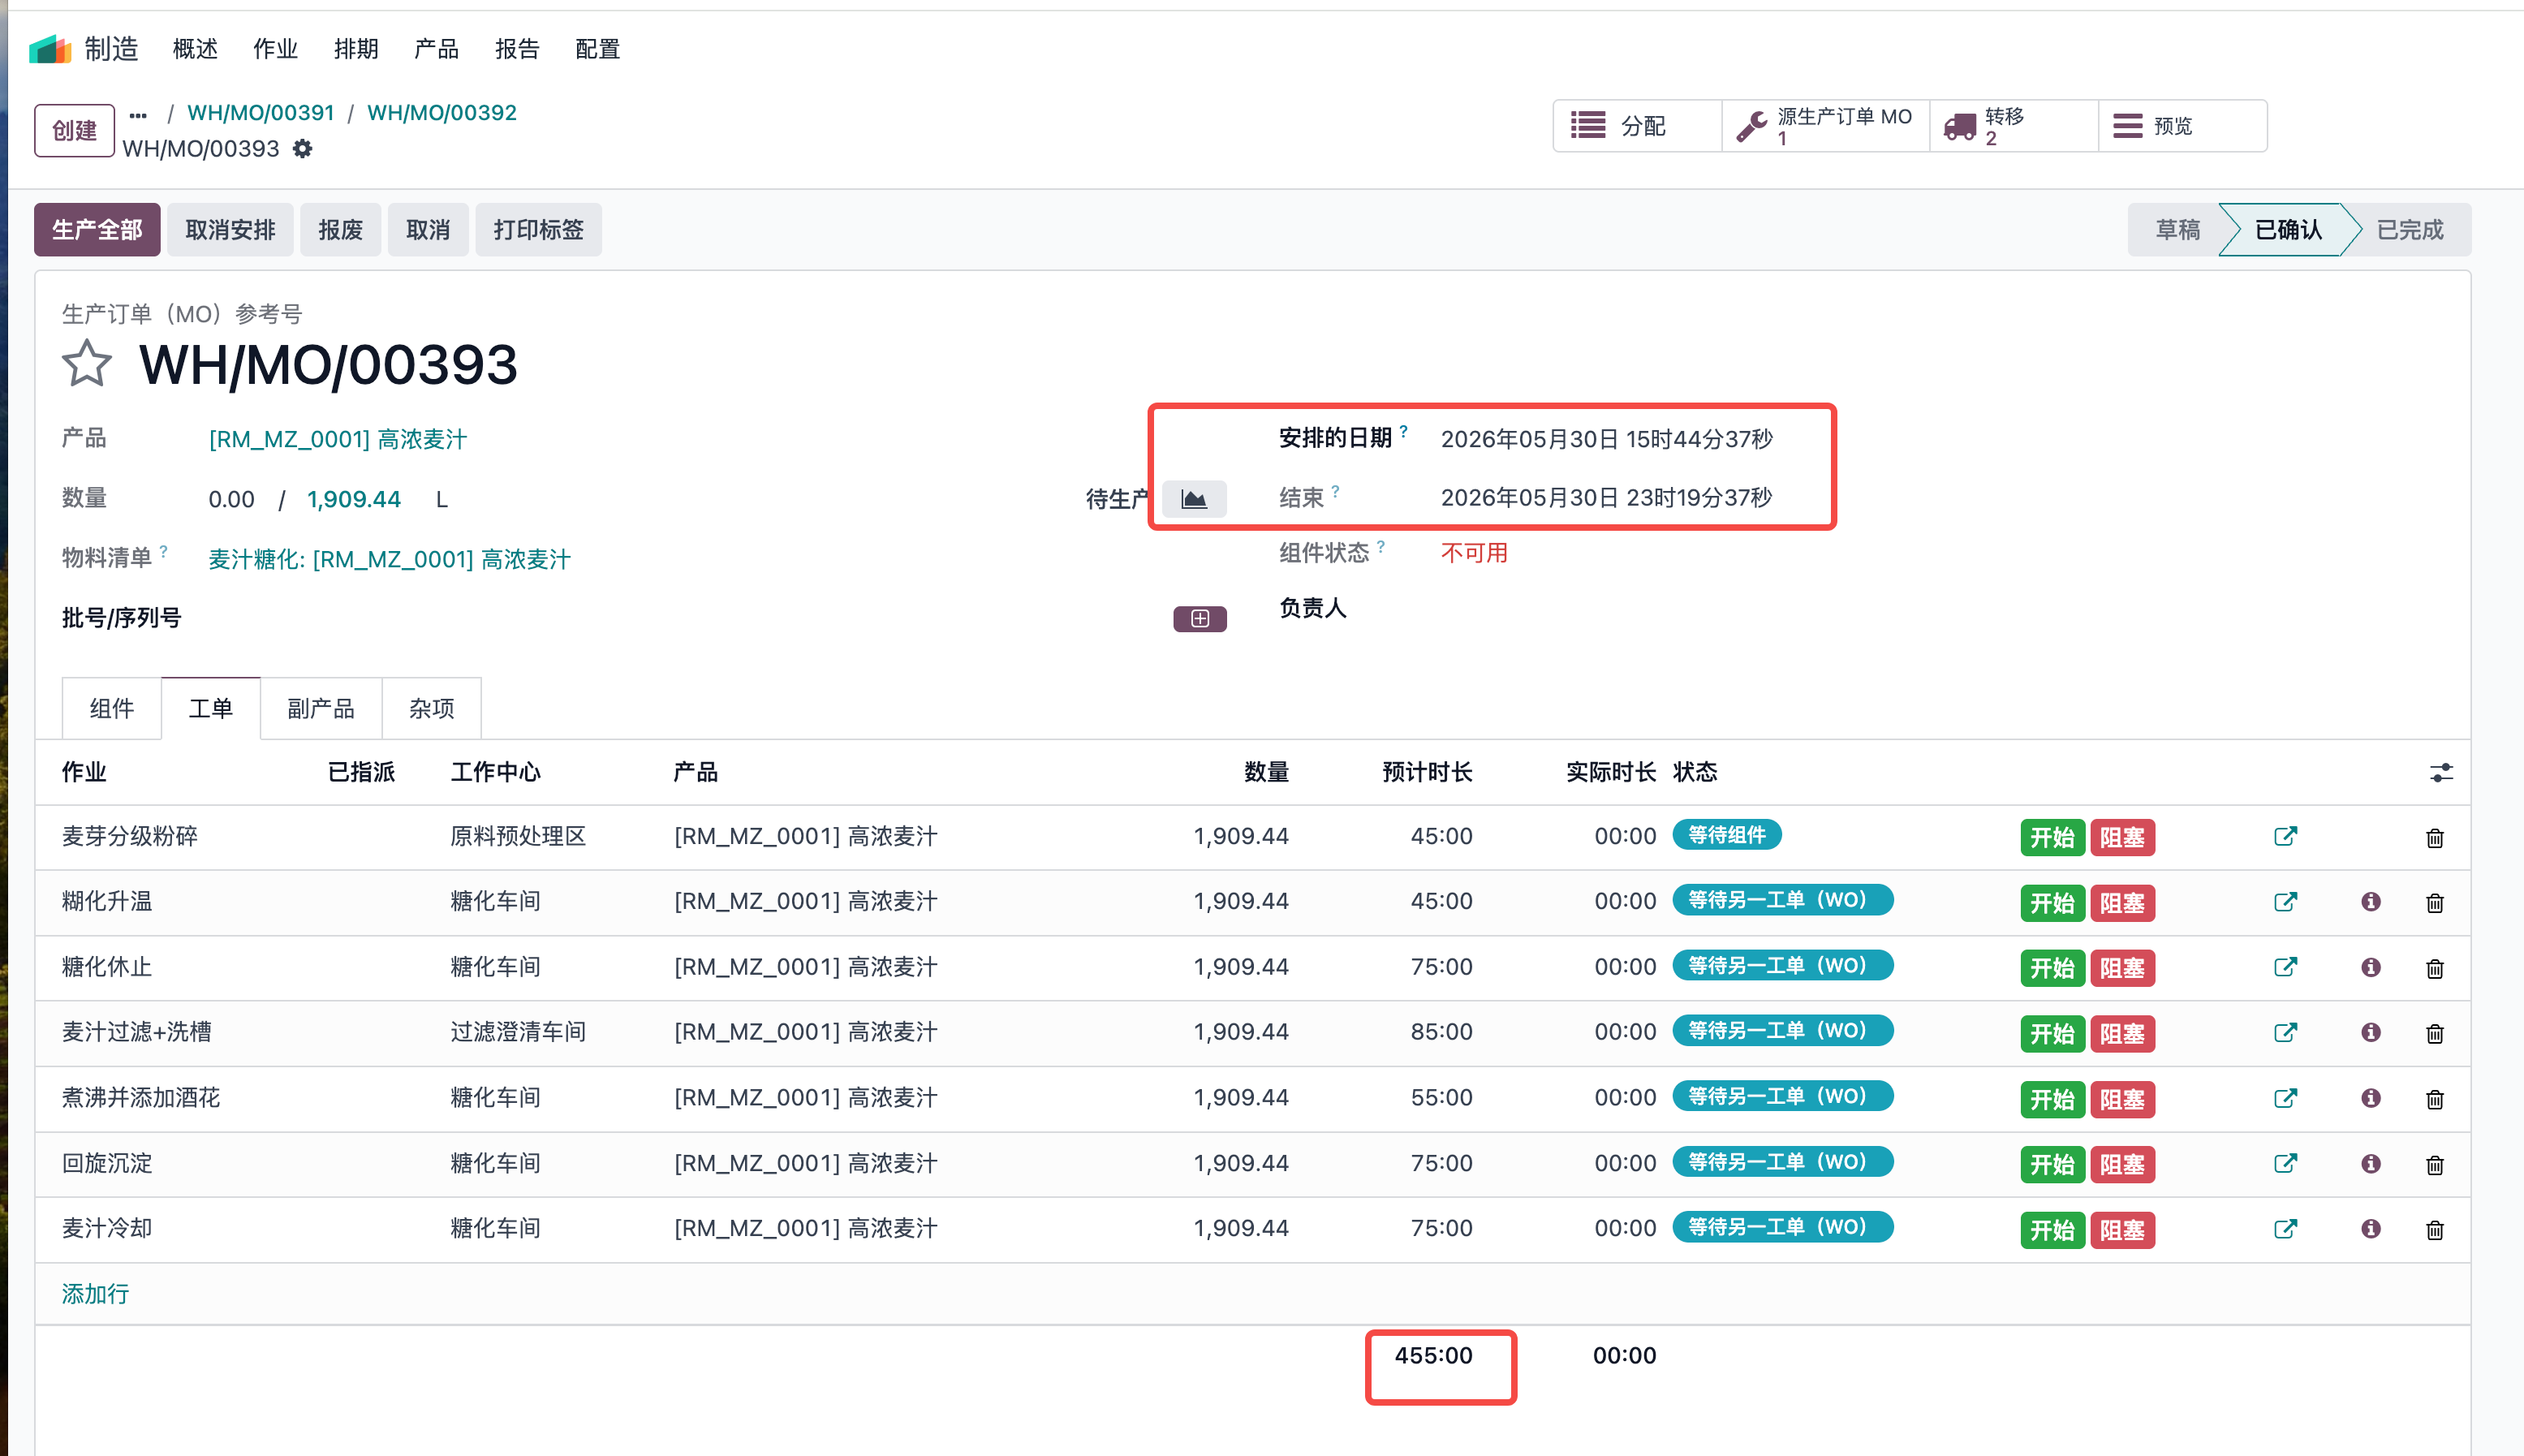This screenshot has width=2524, height=1456.
Task: Open the 报告 menu
Action: [x=517, y=49]
